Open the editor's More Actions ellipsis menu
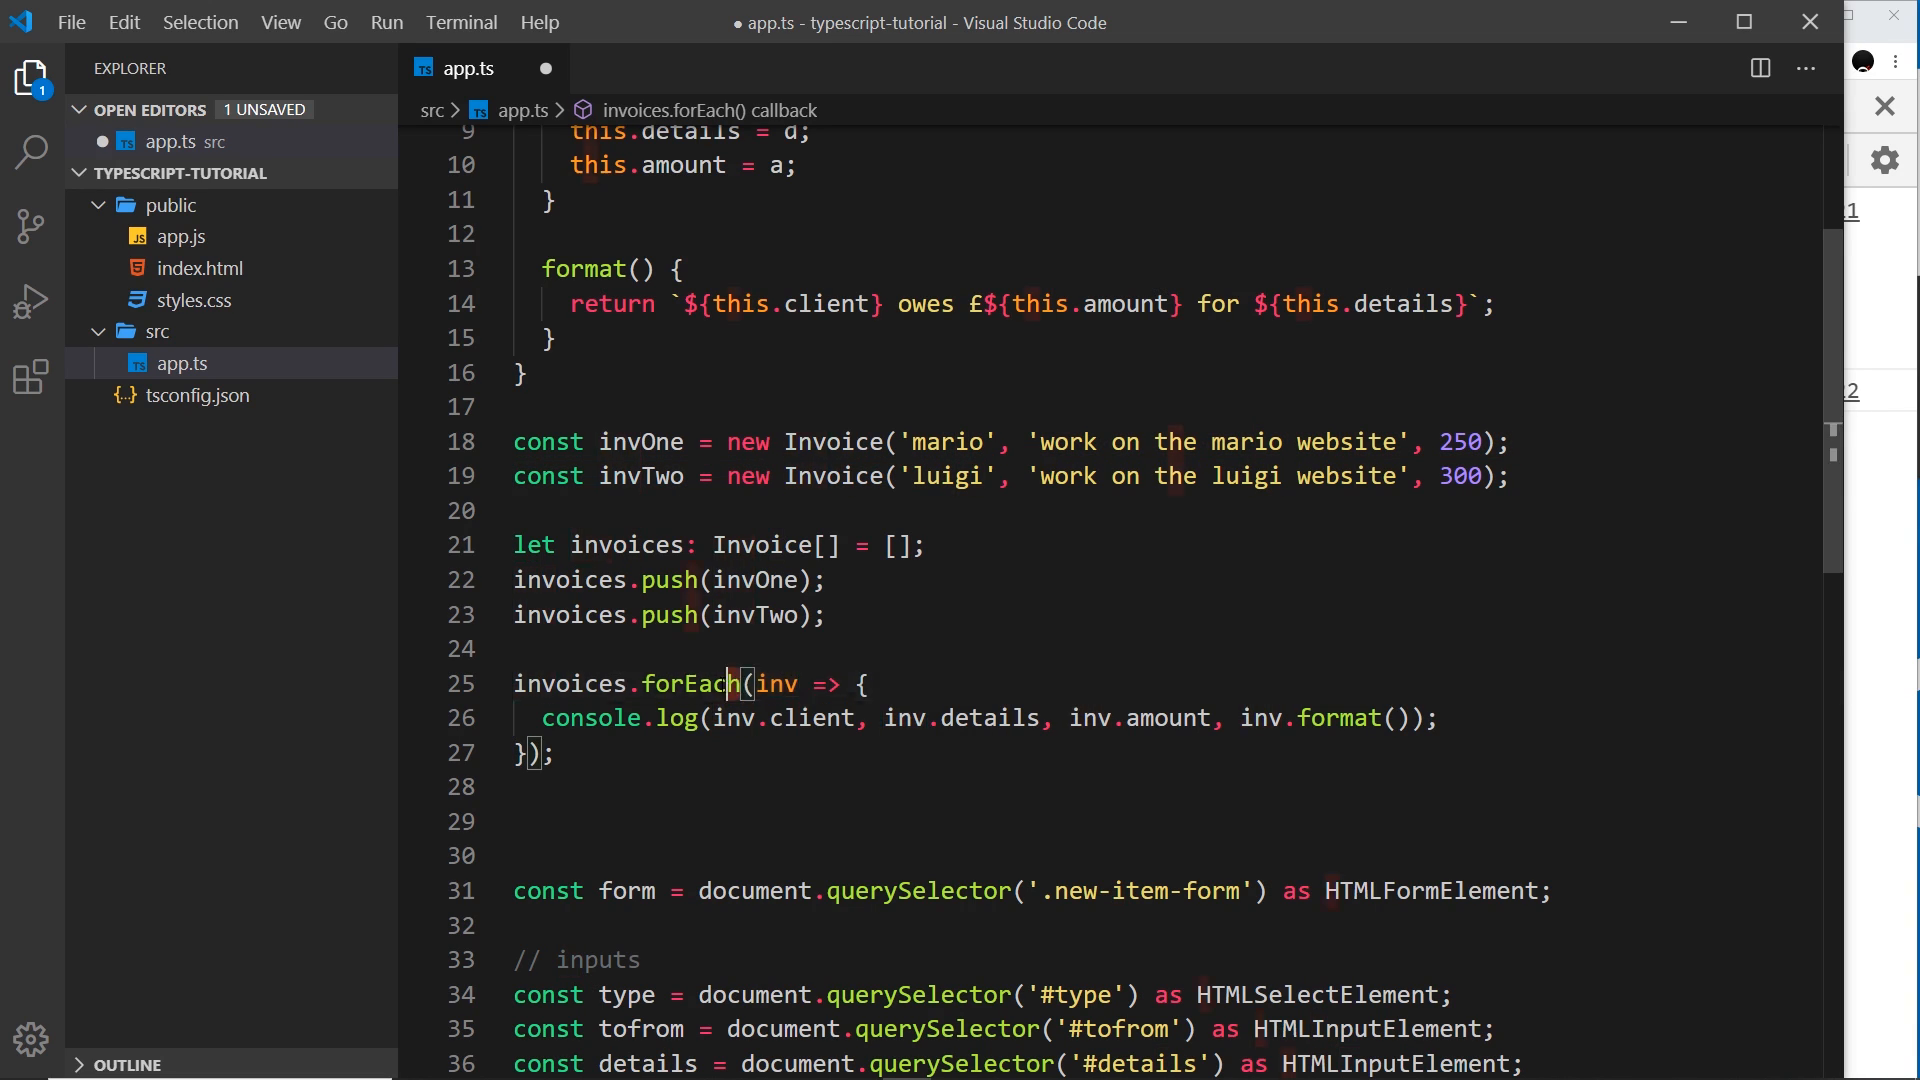Viewport: 1920px width, 1080px height. point(1806,68)
